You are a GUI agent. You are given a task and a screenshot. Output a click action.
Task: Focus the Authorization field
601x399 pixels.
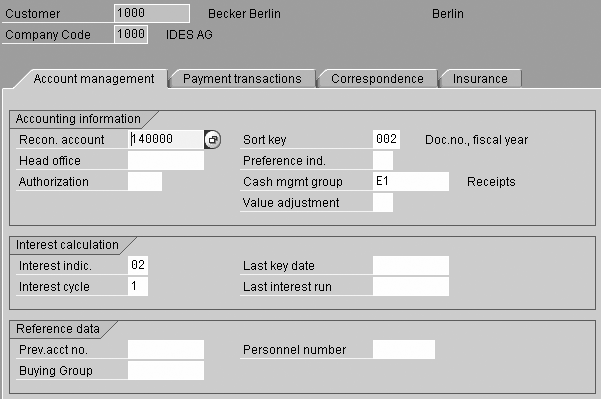click(x=145, y=181)
